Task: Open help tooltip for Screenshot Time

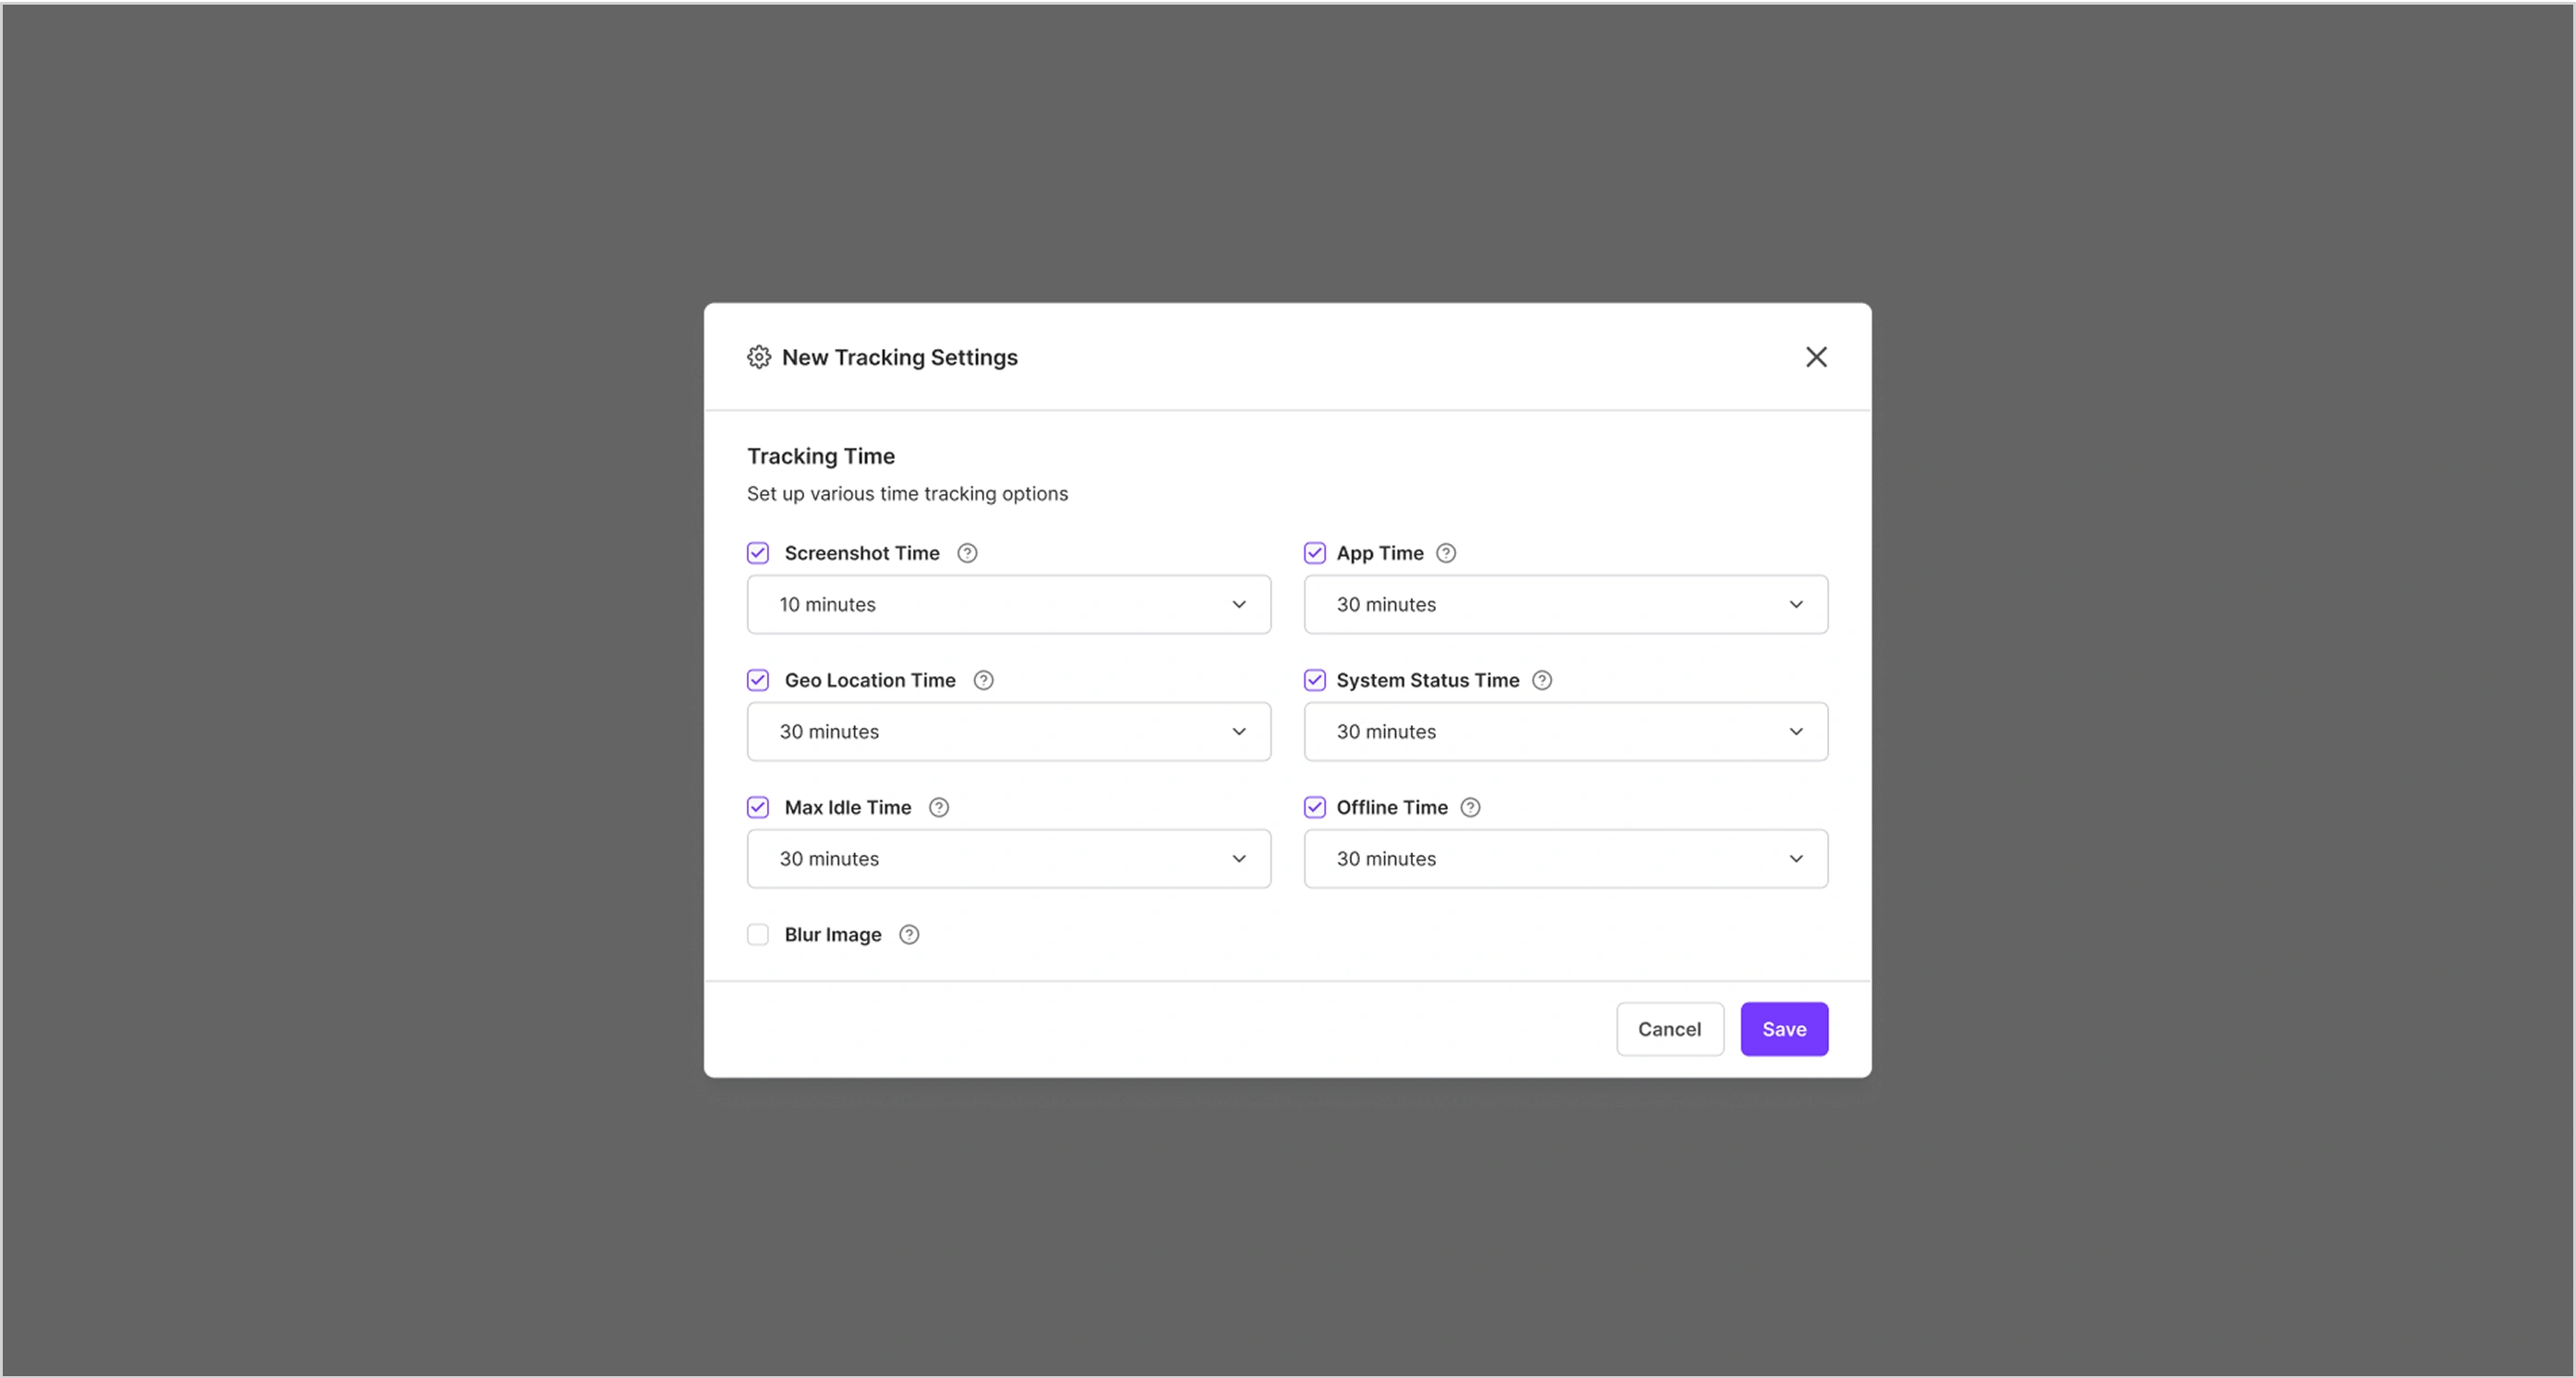Action: click(967, 553)
